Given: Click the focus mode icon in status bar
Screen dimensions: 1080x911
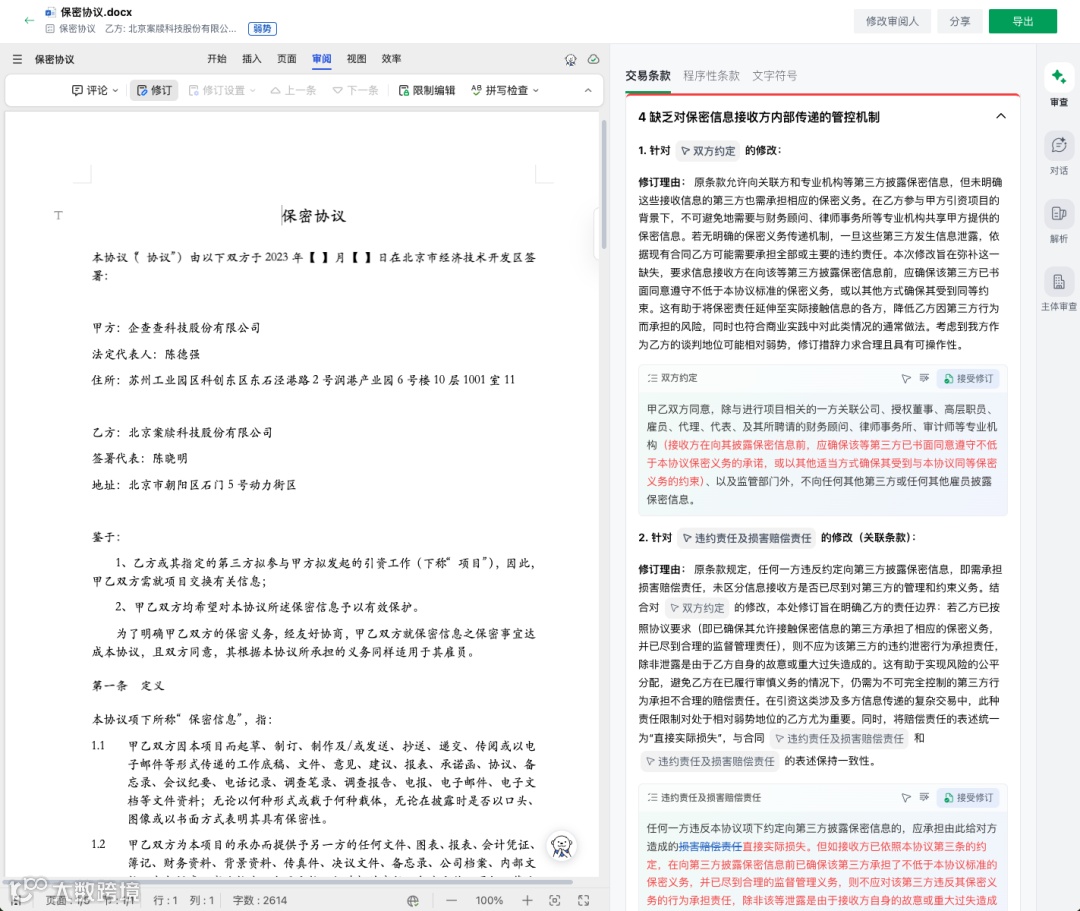Looking at the screenshot, I should click(x=554, y=901).
